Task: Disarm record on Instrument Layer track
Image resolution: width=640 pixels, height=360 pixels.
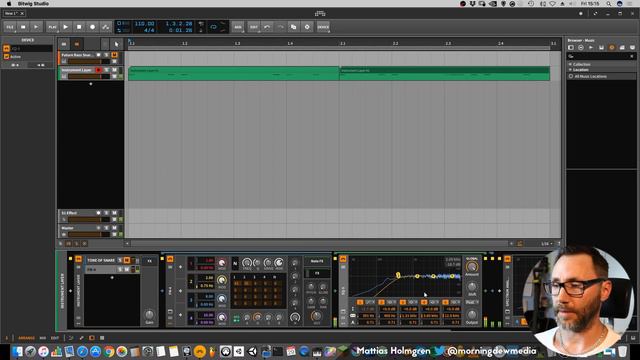Action: pos(98,70)
